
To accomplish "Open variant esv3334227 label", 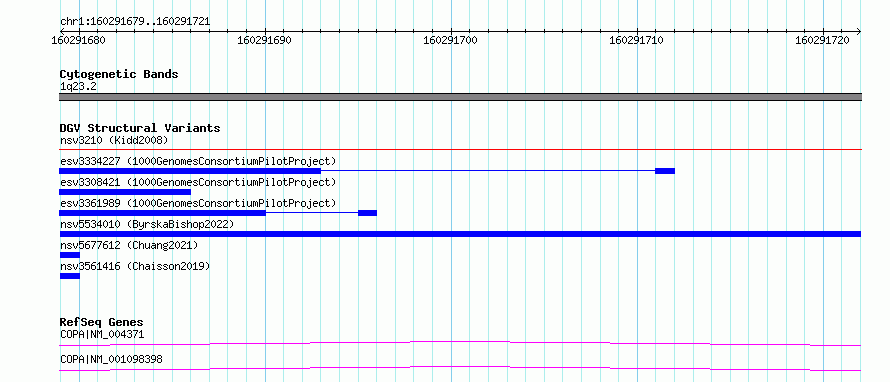I will point(198,161).
